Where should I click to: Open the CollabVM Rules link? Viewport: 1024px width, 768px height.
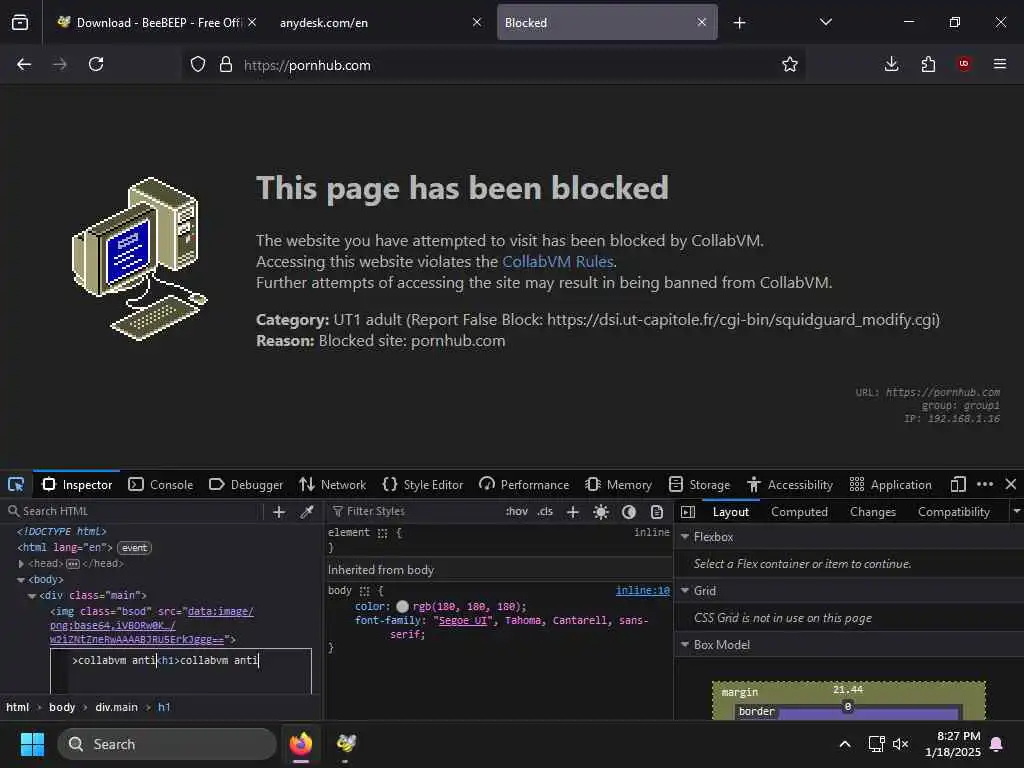click(x=558, y=262)
